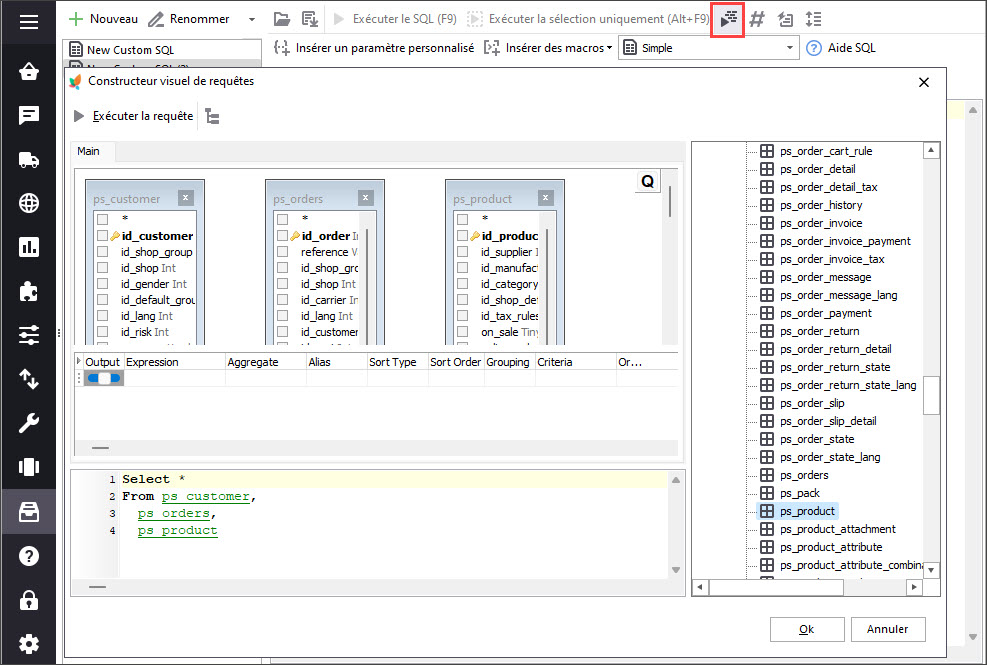Screen dimensions: 987x665
Task: Open the hamburger menu in sidebar
Action: click(28, 22)
